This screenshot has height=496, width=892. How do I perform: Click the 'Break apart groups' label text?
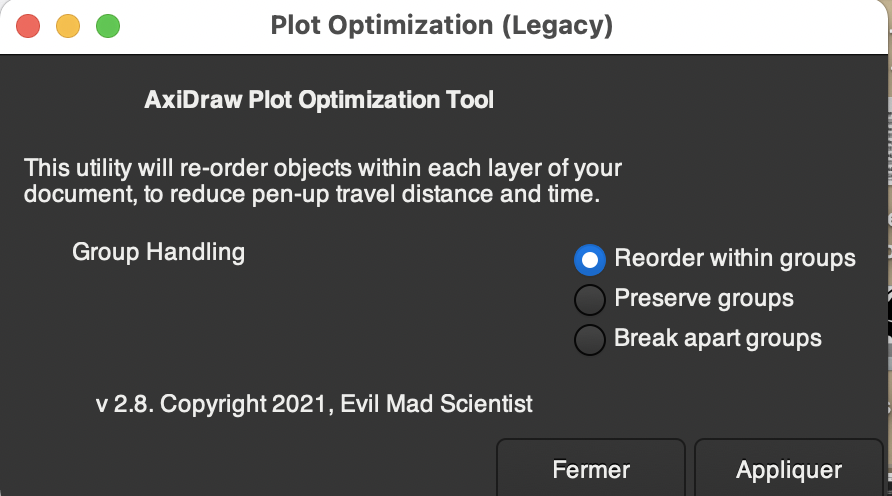pos(718,338)
